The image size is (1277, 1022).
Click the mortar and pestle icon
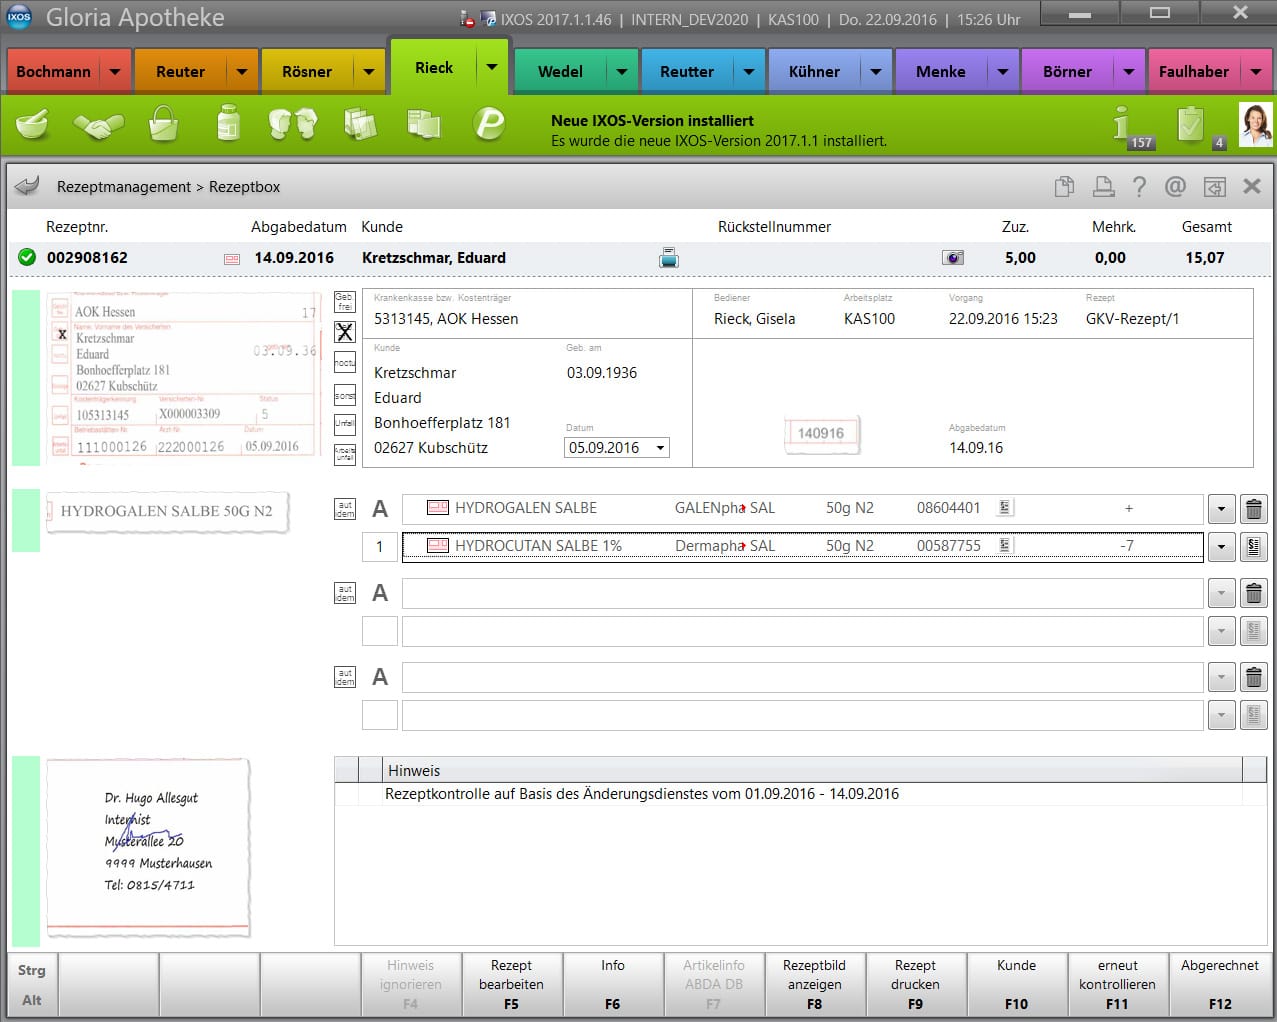(33, 124)
